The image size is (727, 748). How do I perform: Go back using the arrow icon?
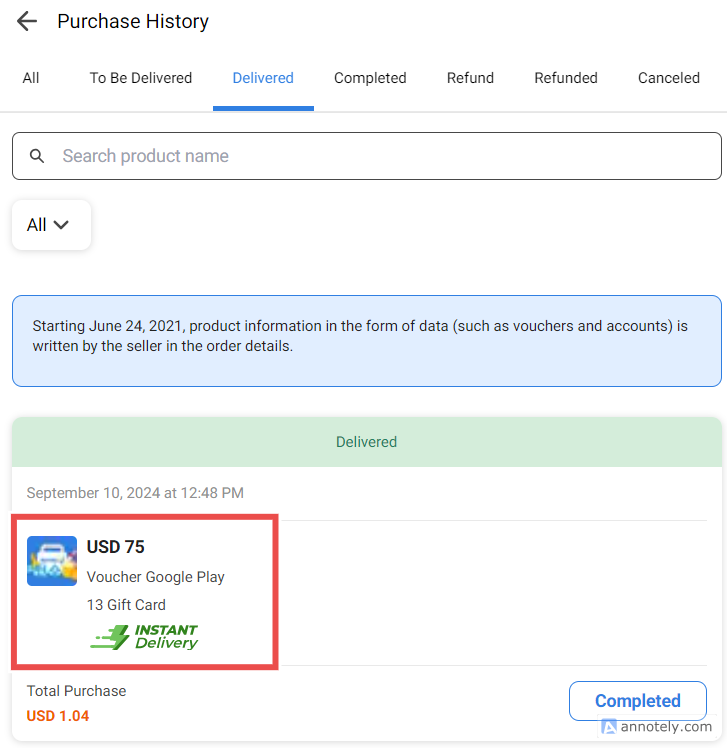pyautogui.click(x=27, y=21)
